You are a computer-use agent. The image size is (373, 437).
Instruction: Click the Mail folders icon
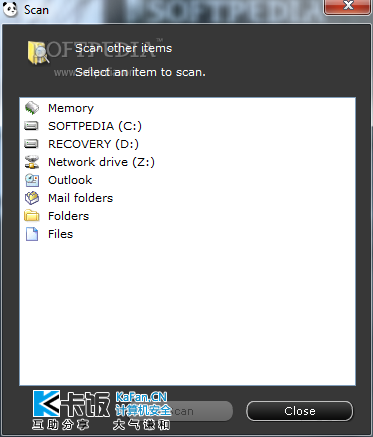(x=32, y=198)
